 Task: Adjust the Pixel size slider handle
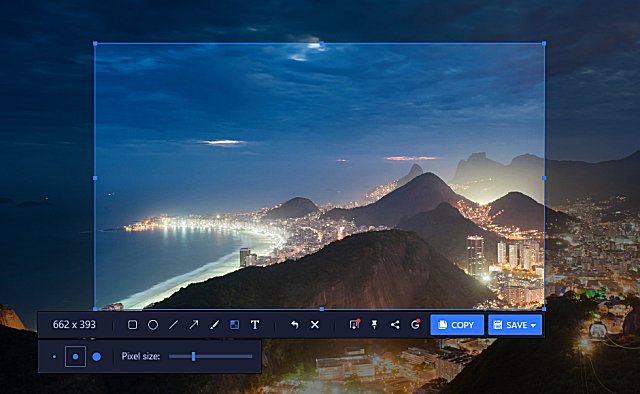(x=193, y=356)
